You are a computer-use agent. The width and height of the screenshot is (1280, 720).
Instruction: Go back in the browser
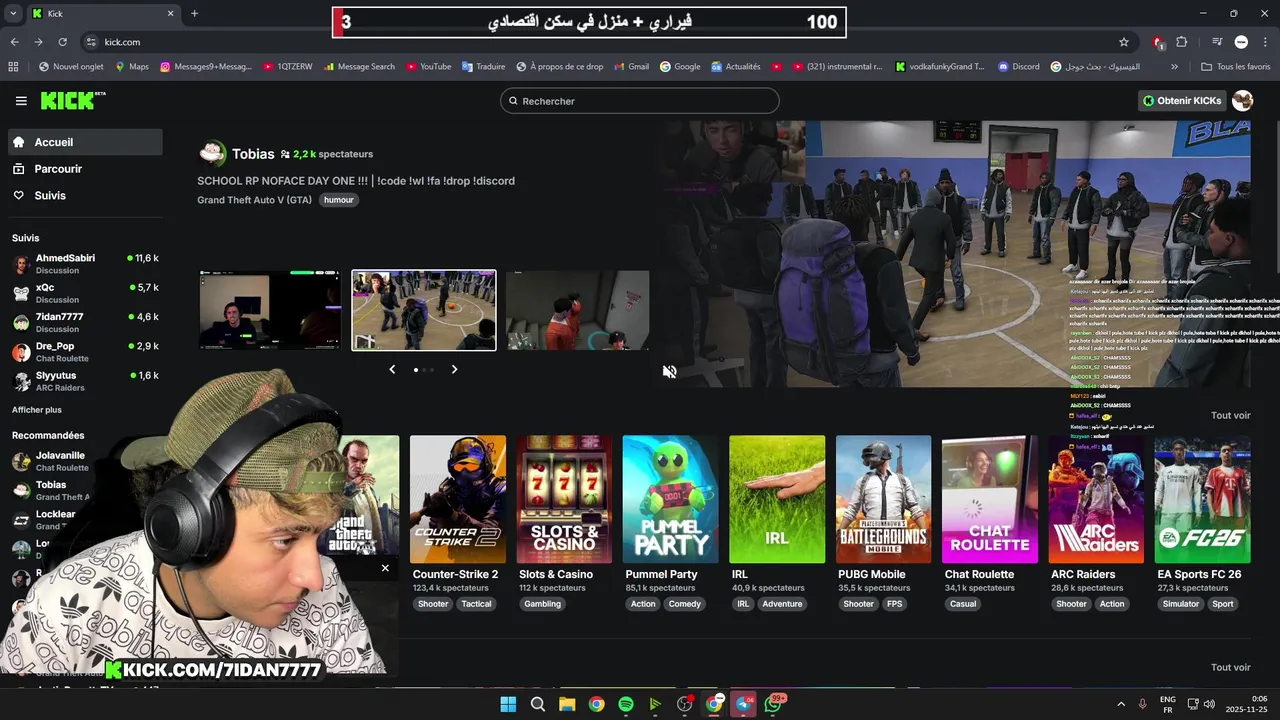[x=14, y=42]
